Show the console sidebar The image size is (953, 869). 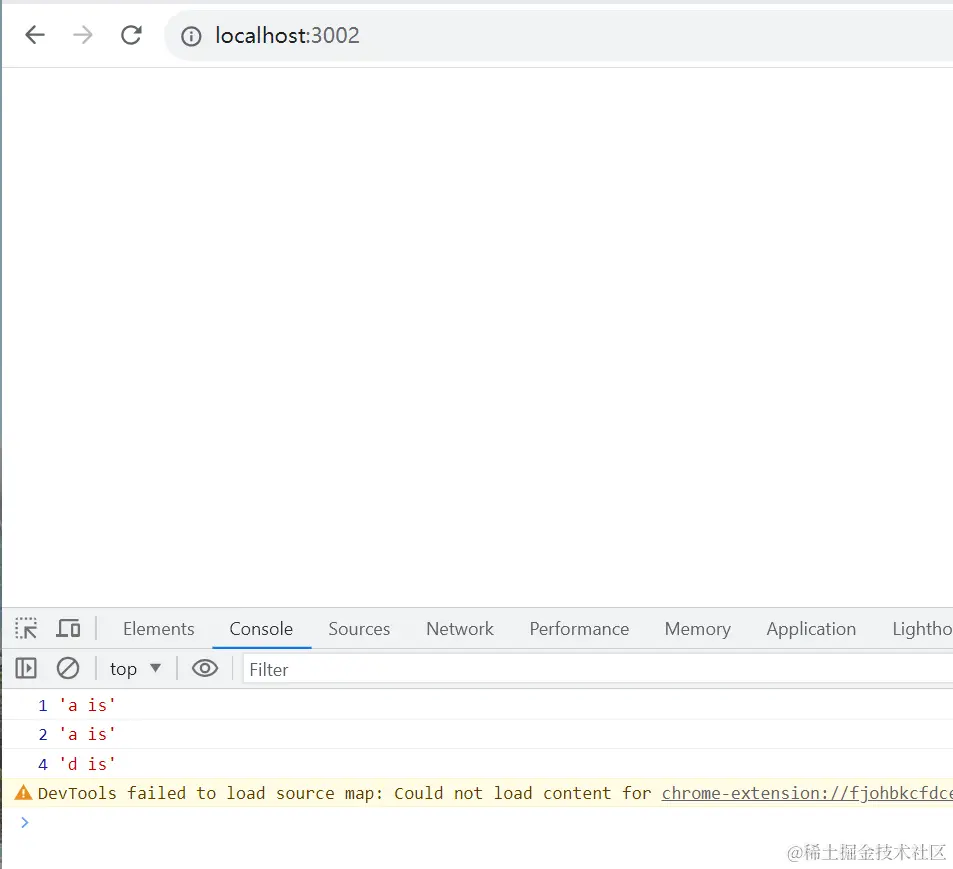[x=26, y=668]
